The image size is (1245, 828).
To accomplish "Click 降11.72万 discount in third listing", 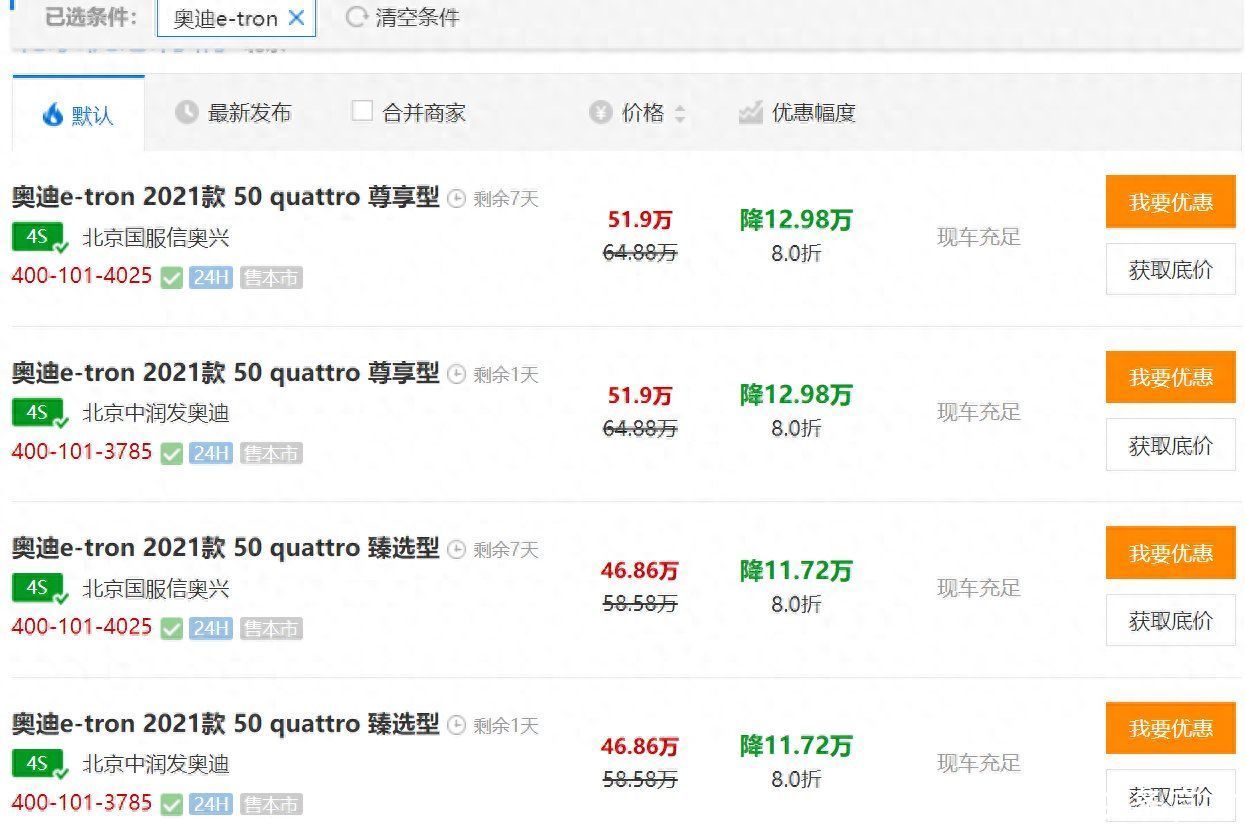I will [796, 571].
